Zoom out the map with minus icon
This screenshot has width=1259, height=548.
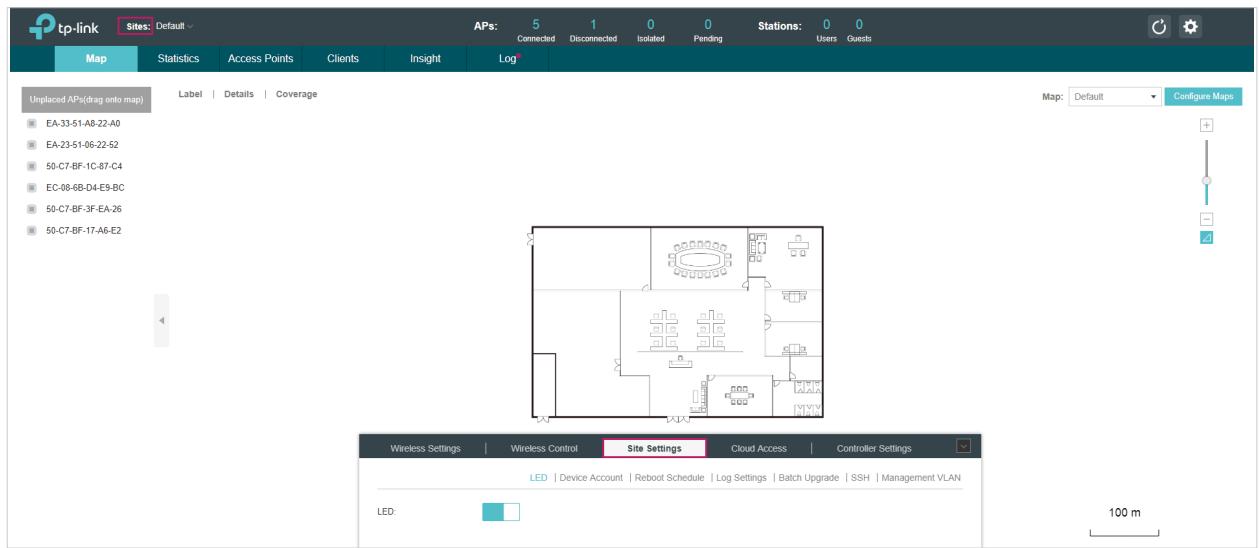[x=1206, y=219]
